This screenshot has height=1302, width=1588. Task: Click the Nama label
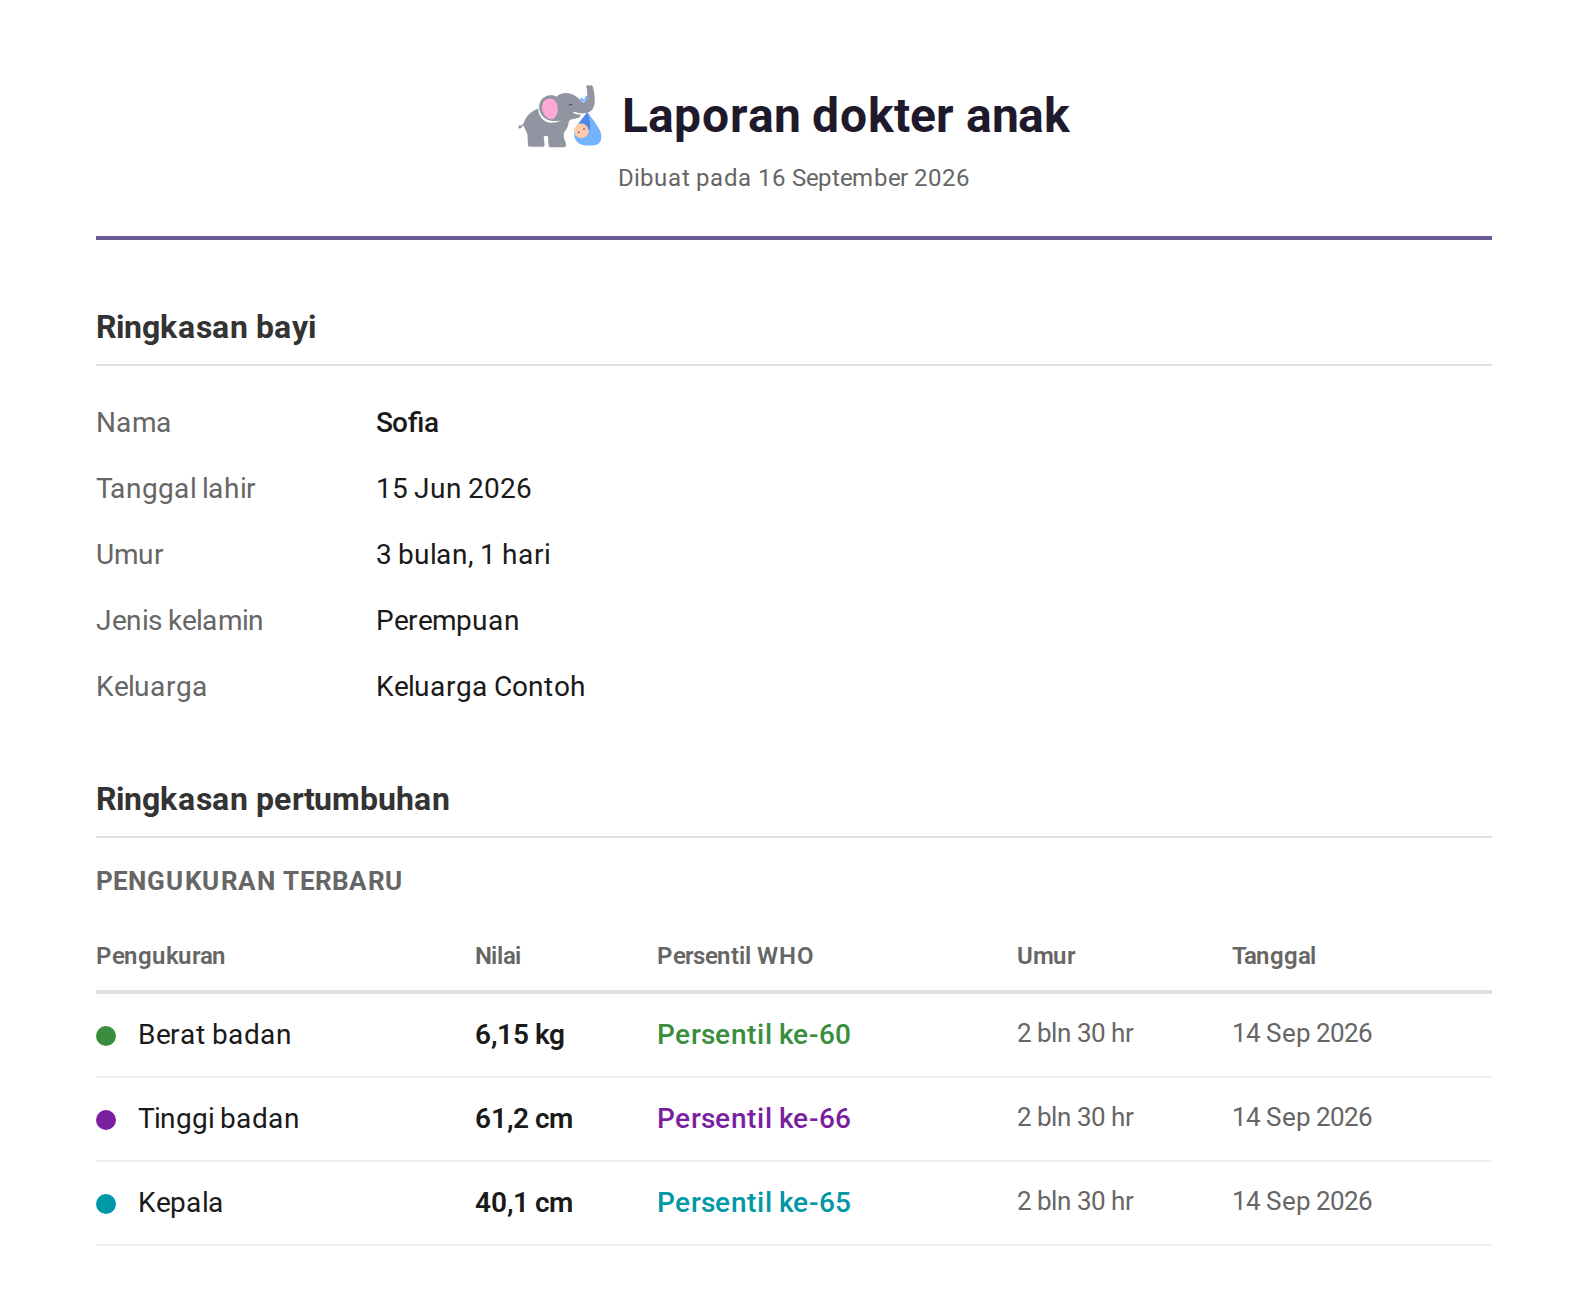pyautogui.click(x=133, y=423)
